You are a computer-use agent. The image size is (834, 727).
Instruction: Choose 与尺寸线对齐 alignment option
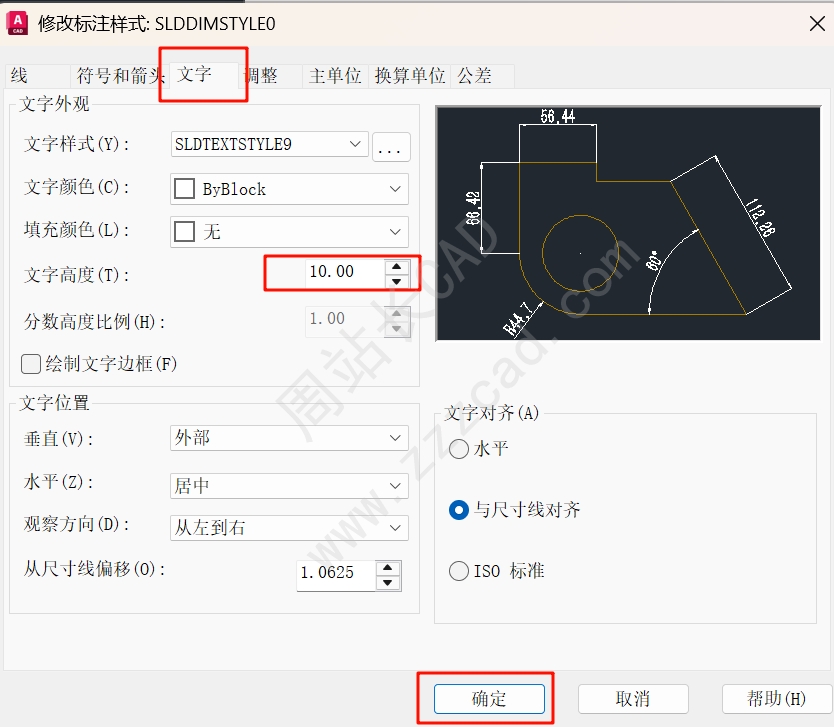click(459, 510)
